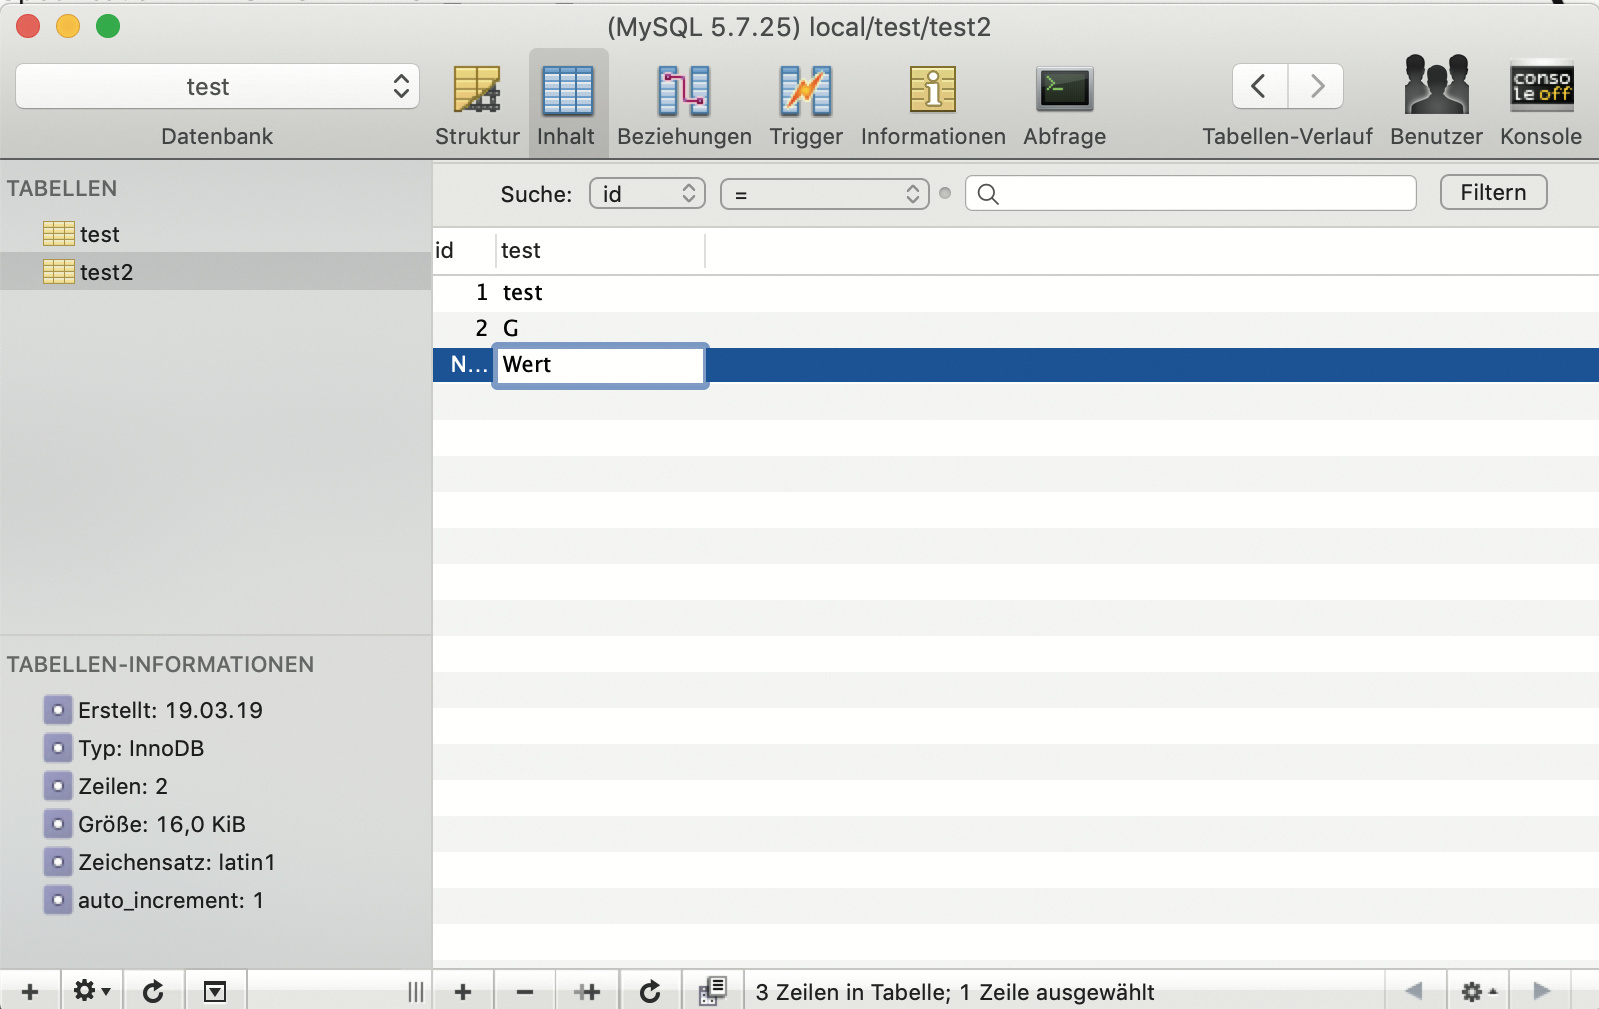Viewport: 1599px width, 1009px height.
Task: Open the Datenbank selection dropdown
Action: pos(217,87)
